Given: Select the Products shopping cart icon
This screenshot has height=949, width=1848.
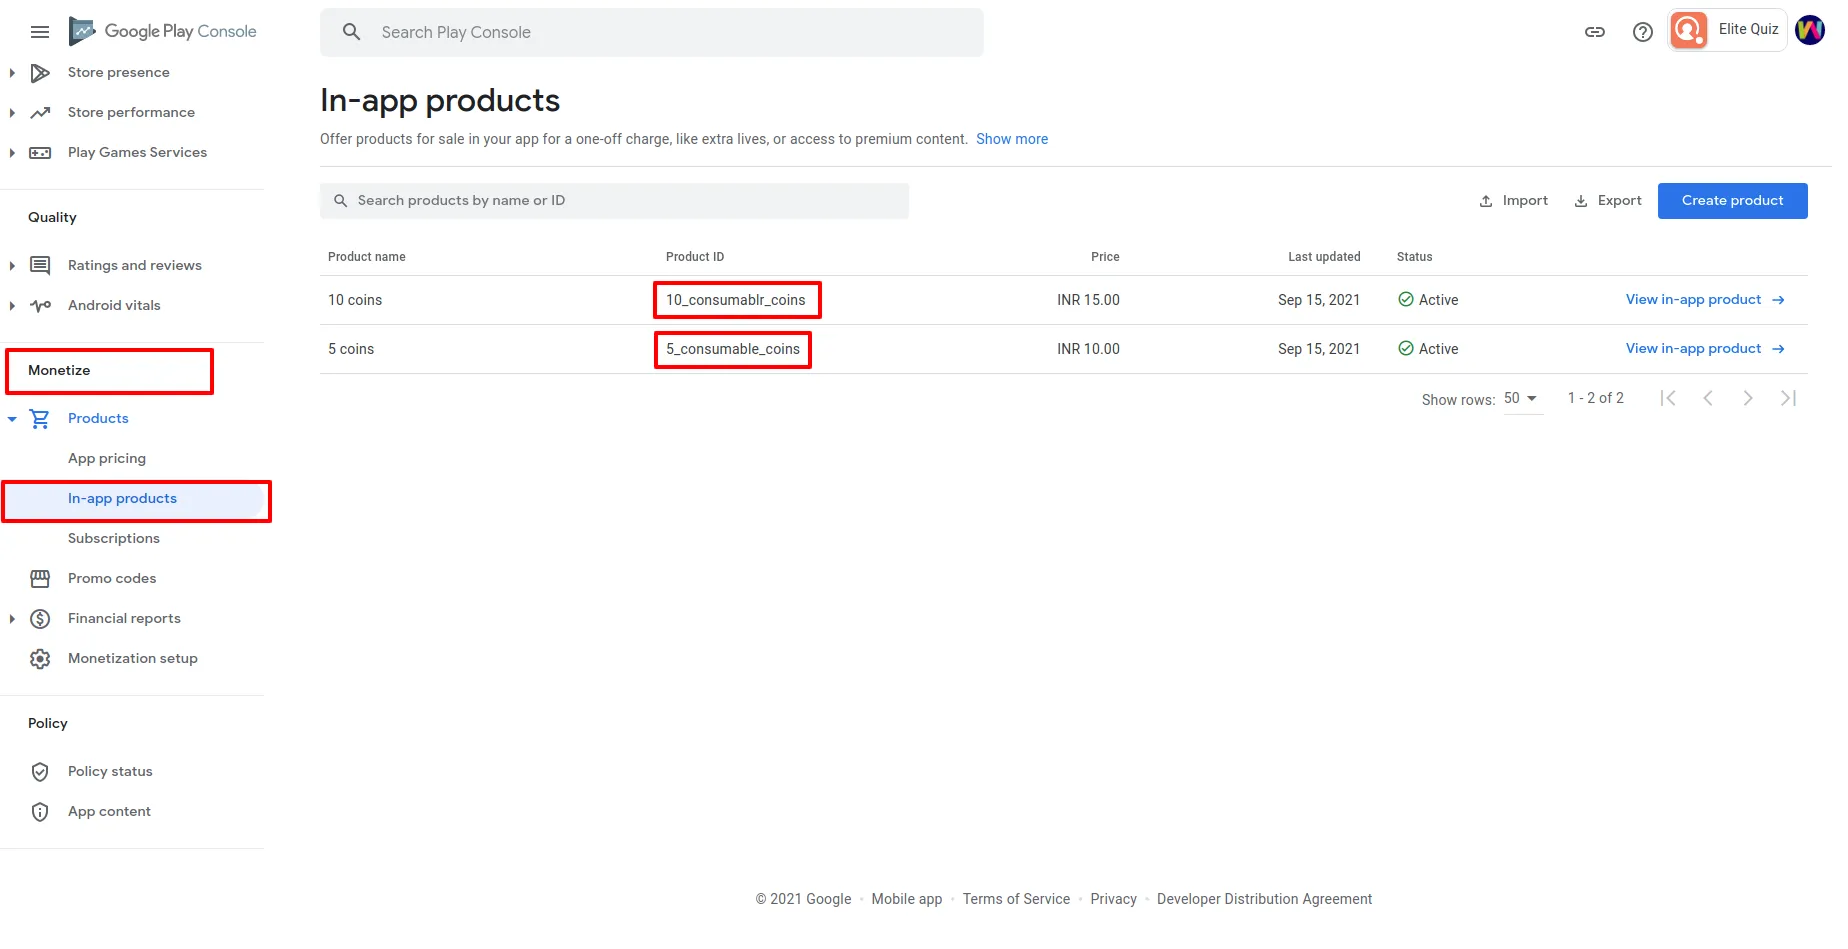Looking at the screenshot, I should [39, 418].
